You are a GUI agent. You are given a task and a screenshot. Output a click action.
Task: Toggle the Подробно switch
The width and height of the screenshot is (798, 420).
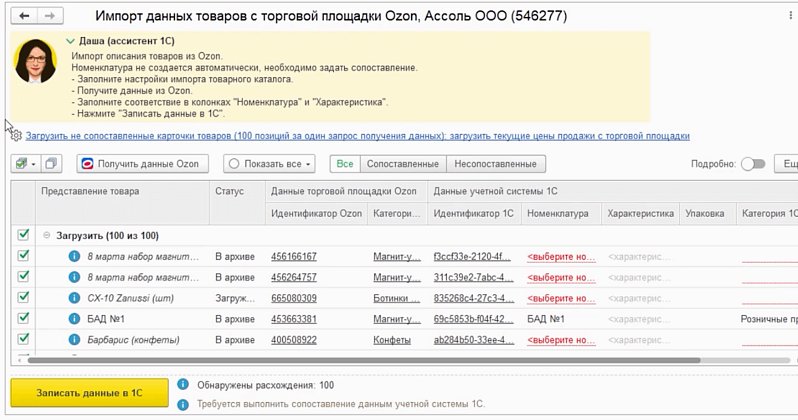(753, 164)
